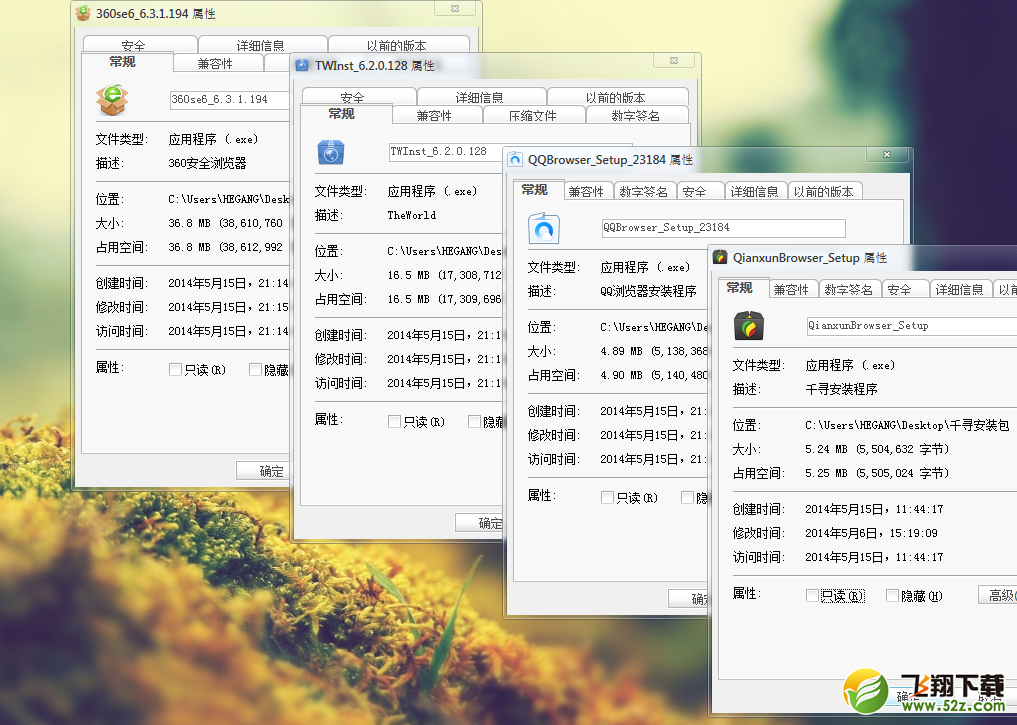Viewport: 1017px width, 725px height.
Task: Close the TWInst properties window
Action: click(674, 60)
